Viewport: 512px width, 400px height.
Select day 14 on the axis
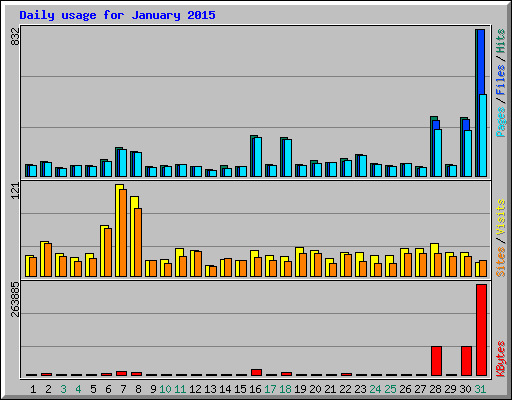click(x=225, y=389)
